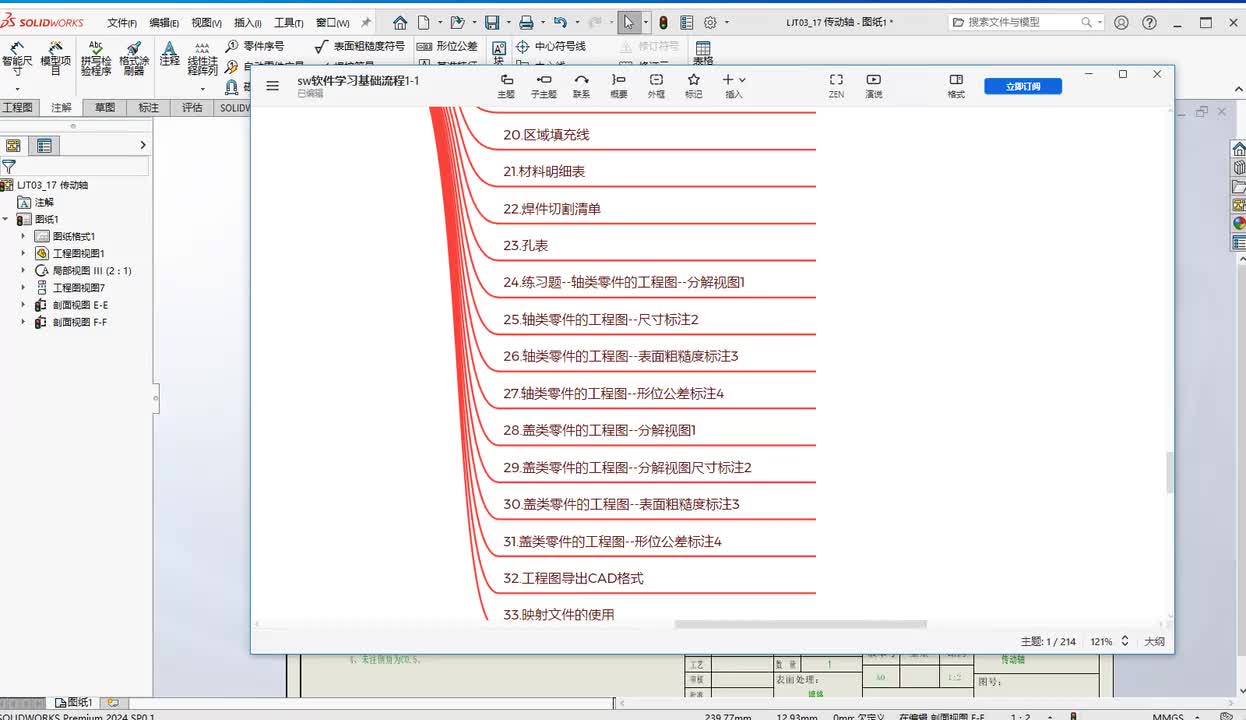Select the 中心符号线 center mark tool
1246x720 pixels.
pos(551,46)
